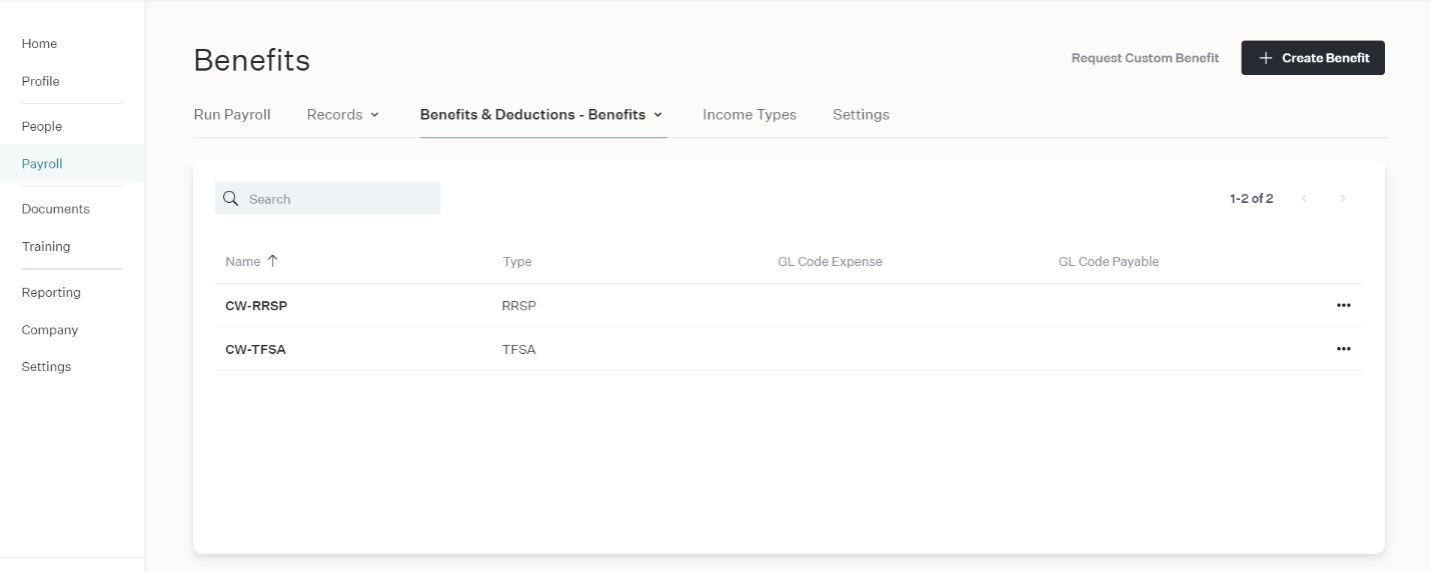The width and height of the screenshot is (1430, 574).
Task: Open the three-dot menu for CW-TFSA
Action: [1343, 349]
